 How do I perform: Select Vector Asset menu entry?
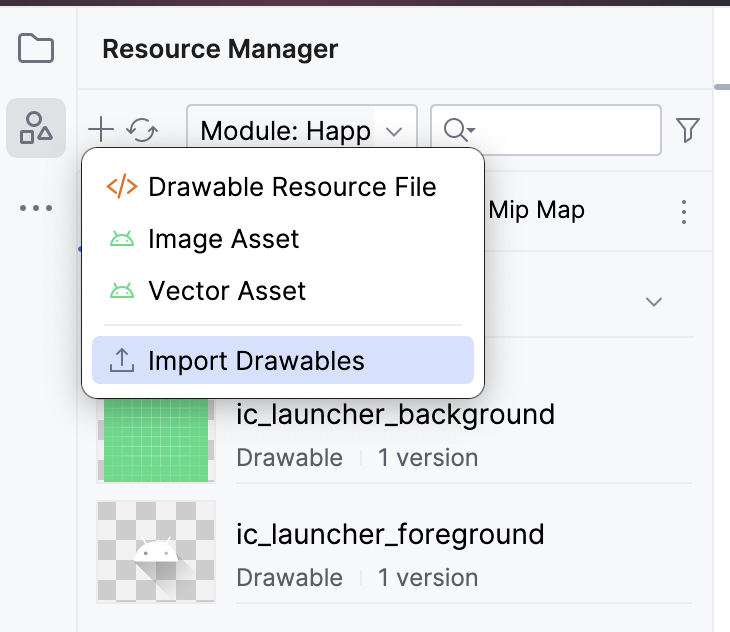pyautogui.click(x=227, y=291)
